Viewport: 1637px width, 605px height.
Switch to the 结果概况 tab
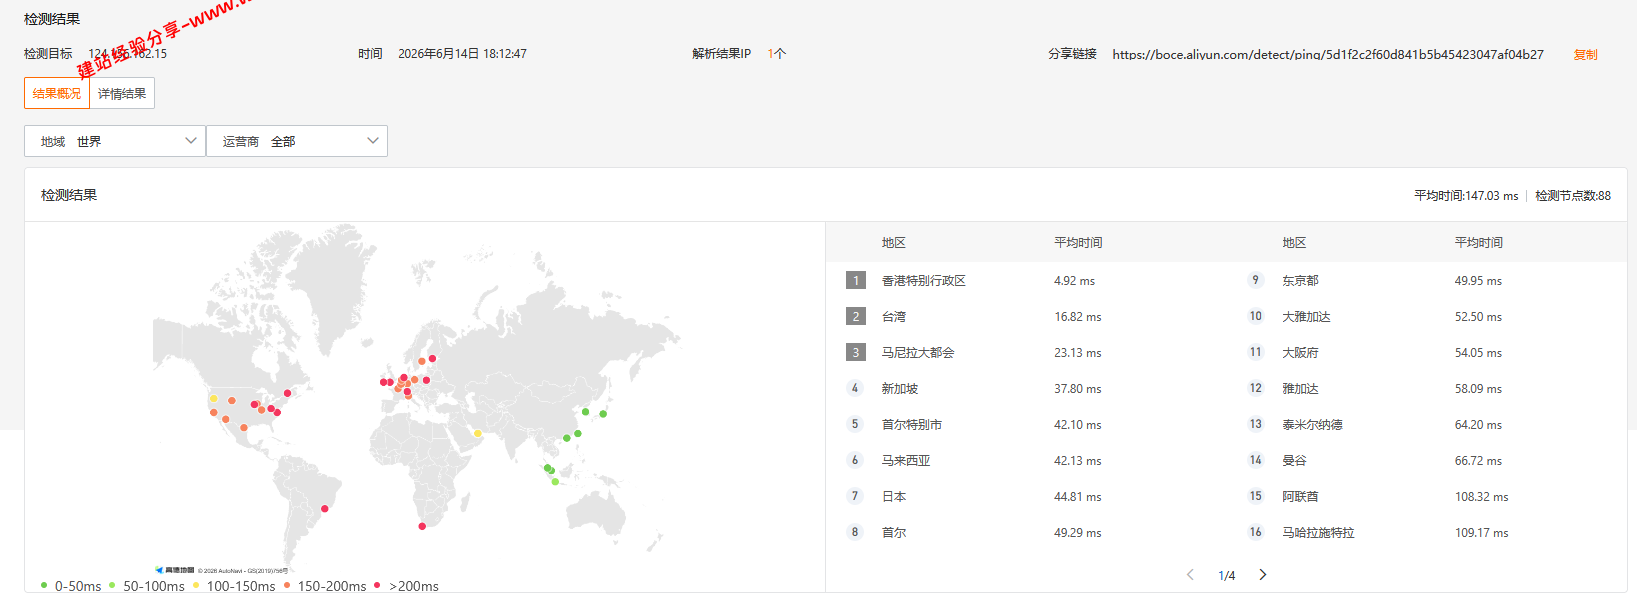click(x=57, y=93)
